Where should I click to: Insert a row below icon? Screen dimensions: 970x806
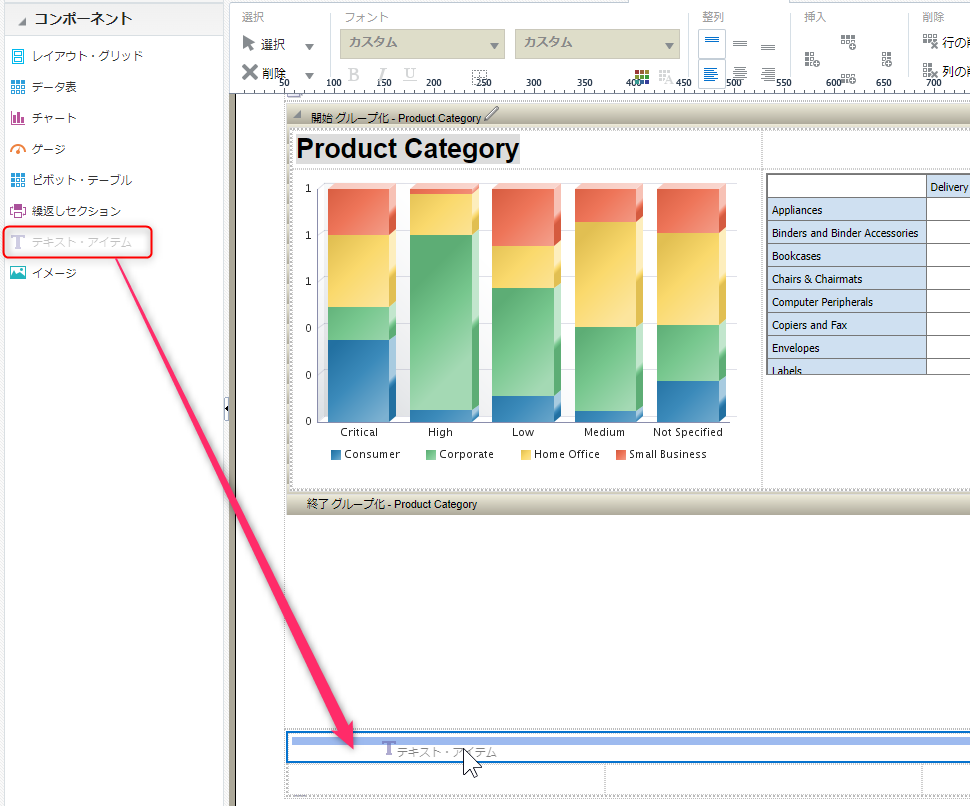848,79
